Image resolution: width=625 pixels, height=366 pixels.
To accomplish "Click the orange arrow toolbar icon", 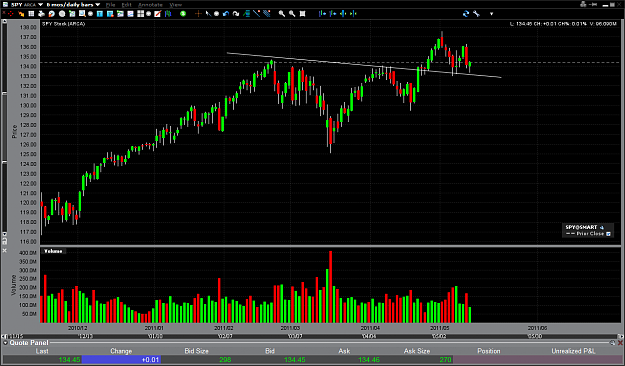I will coord(21,14).
